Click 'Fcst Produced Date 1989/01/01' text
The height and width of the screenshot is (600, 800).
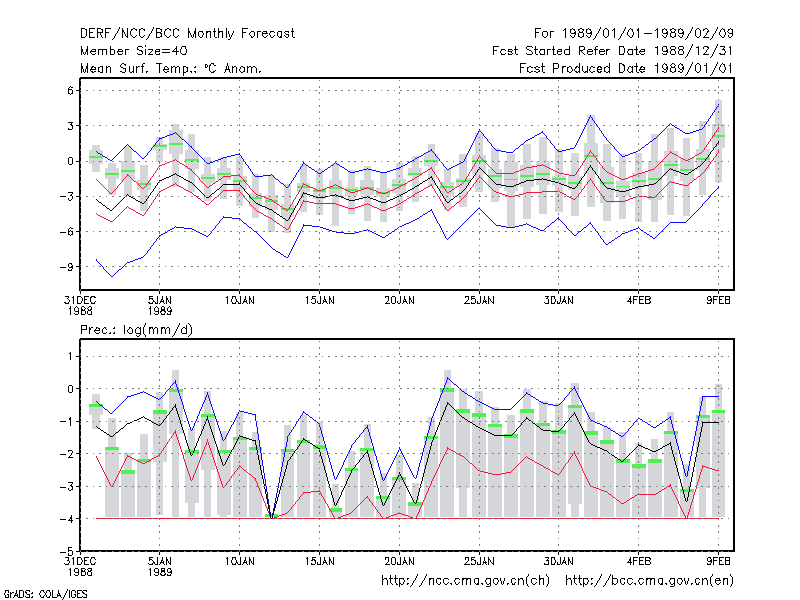point(626,68)
